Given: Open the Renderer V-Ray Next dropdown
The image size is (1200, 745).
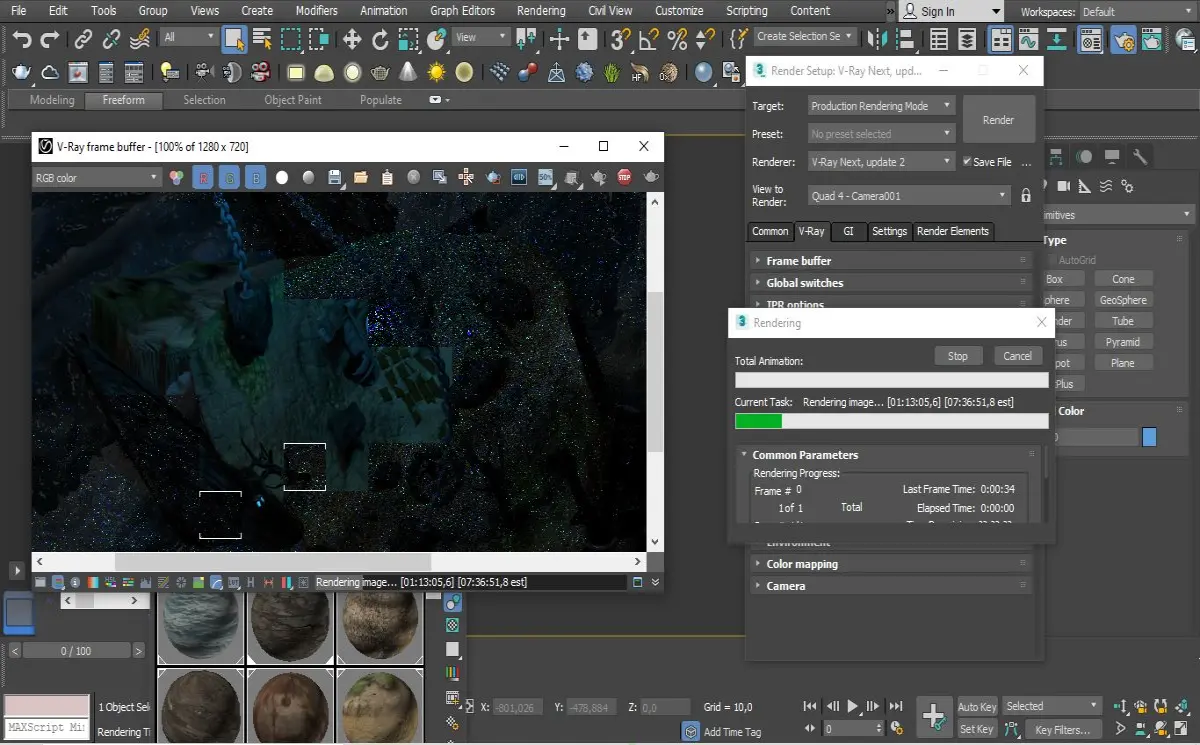Looking at the screenshot, I should (x=881, y=161).
